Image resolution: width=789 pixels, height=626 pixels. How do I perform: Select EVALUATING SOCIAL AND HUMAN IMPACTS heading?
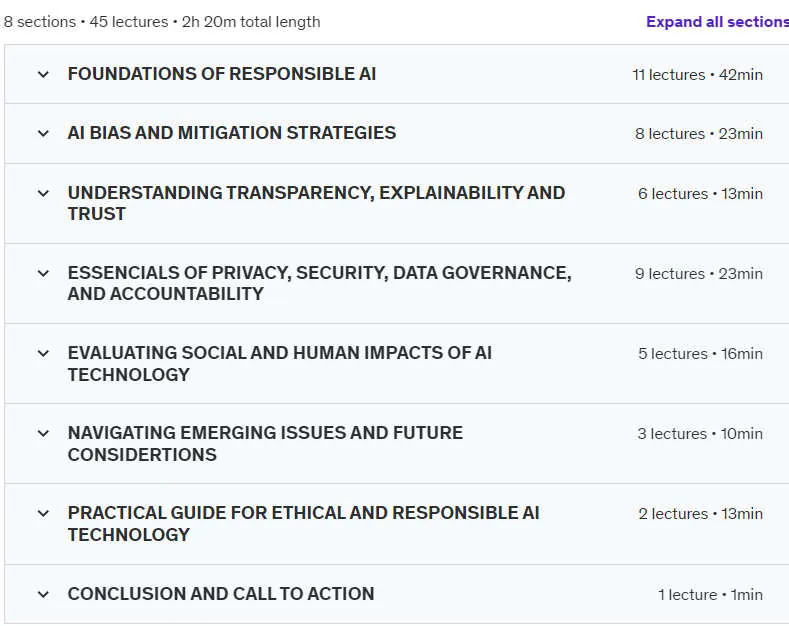coord(280,364)
